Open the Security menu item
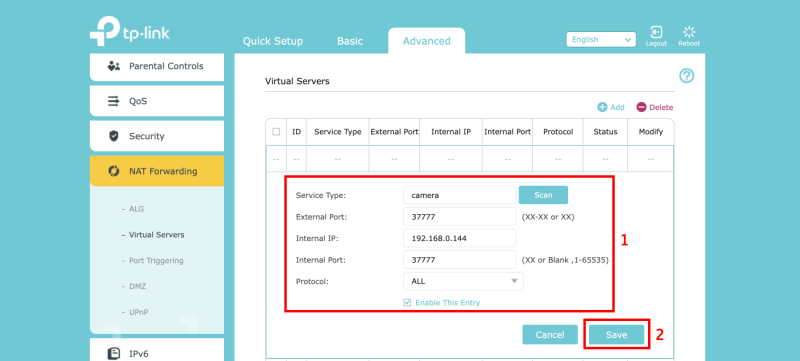The image size is (800, 361). [x=157, y=136]
